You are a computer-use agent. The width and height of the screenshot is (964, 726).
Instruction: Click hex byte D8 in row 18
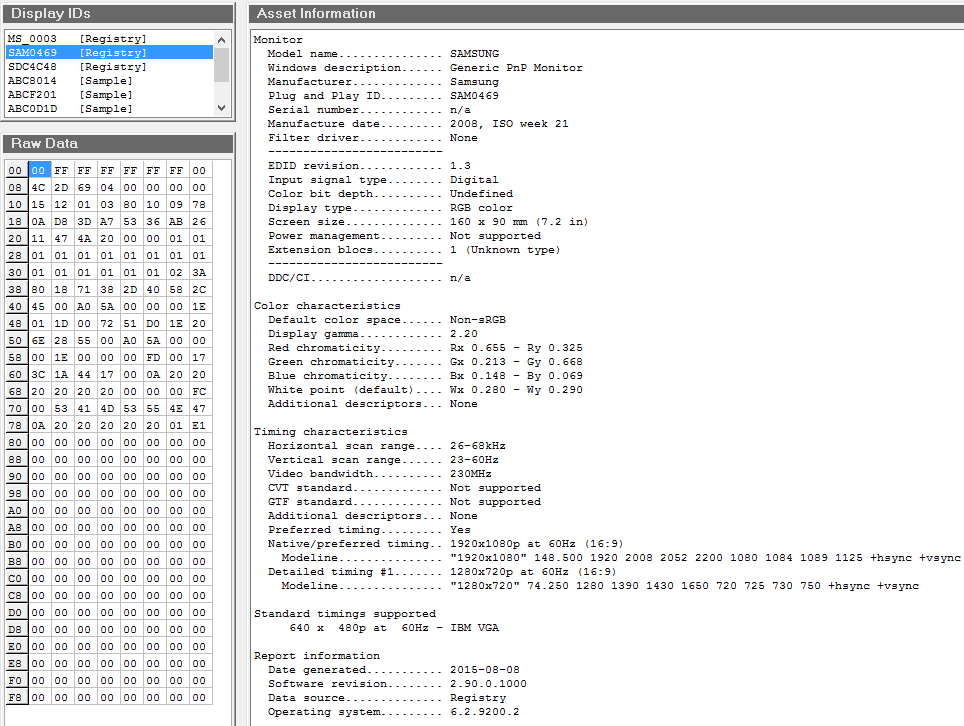tap(61, 221)
